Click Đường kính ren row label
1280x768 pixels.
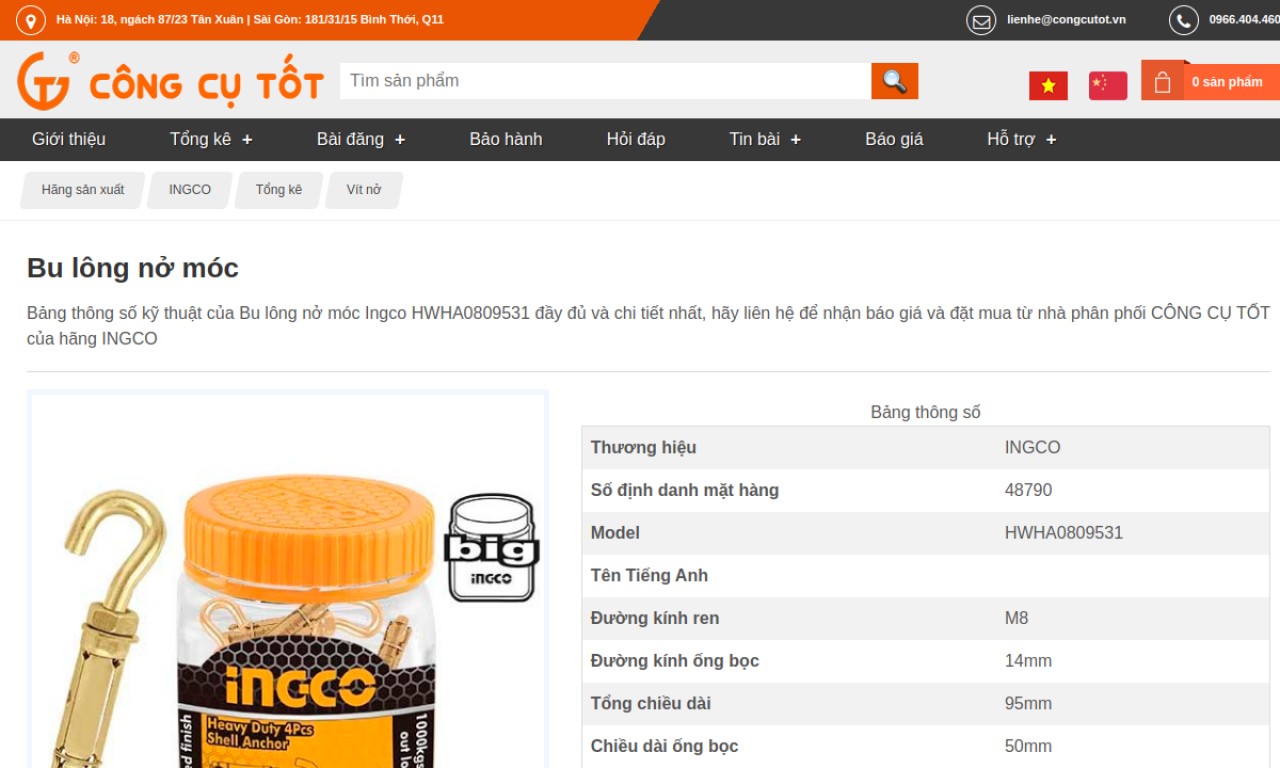(655, 619)
